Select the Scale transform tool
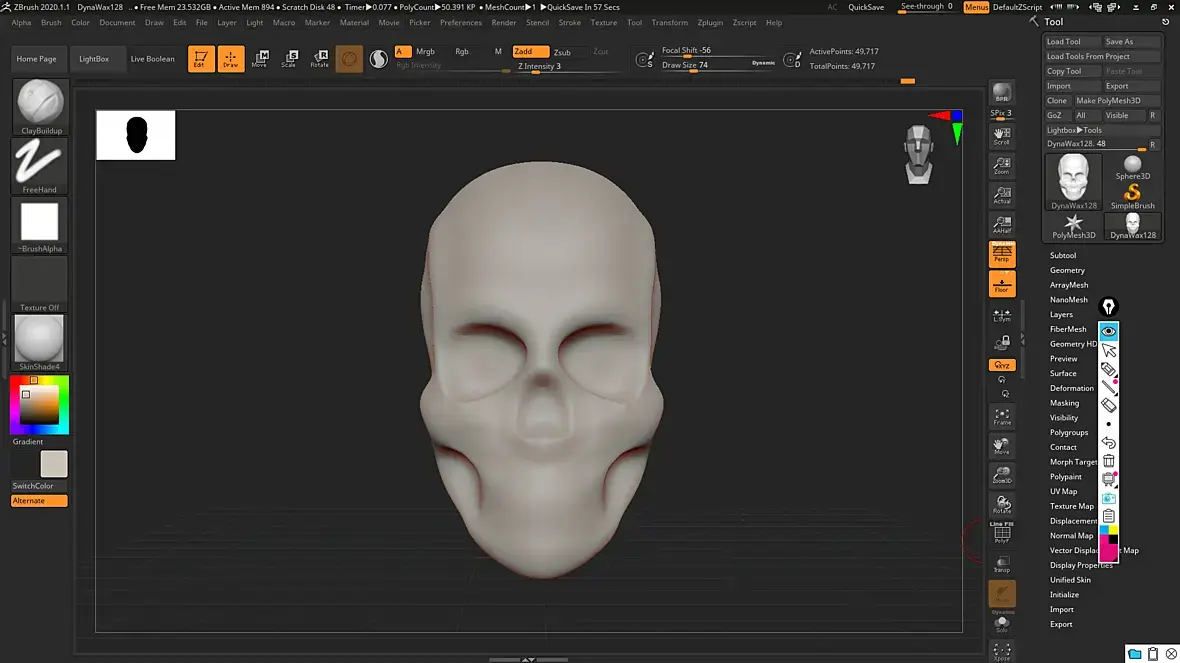The width and height of the screenshot is (1180, 663). click(288, 59)
